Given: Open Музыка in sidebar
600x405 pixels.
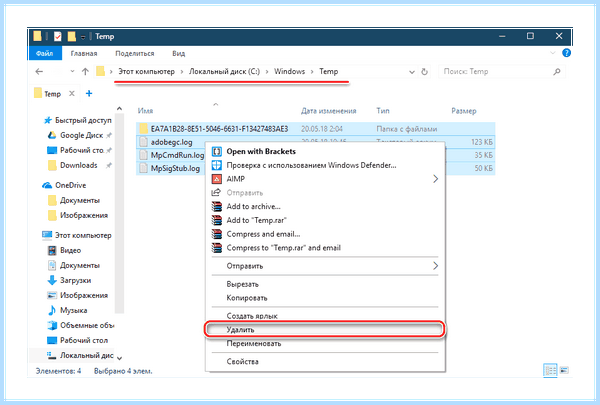Looking at the screenshot, I should [x=67, y=310].
